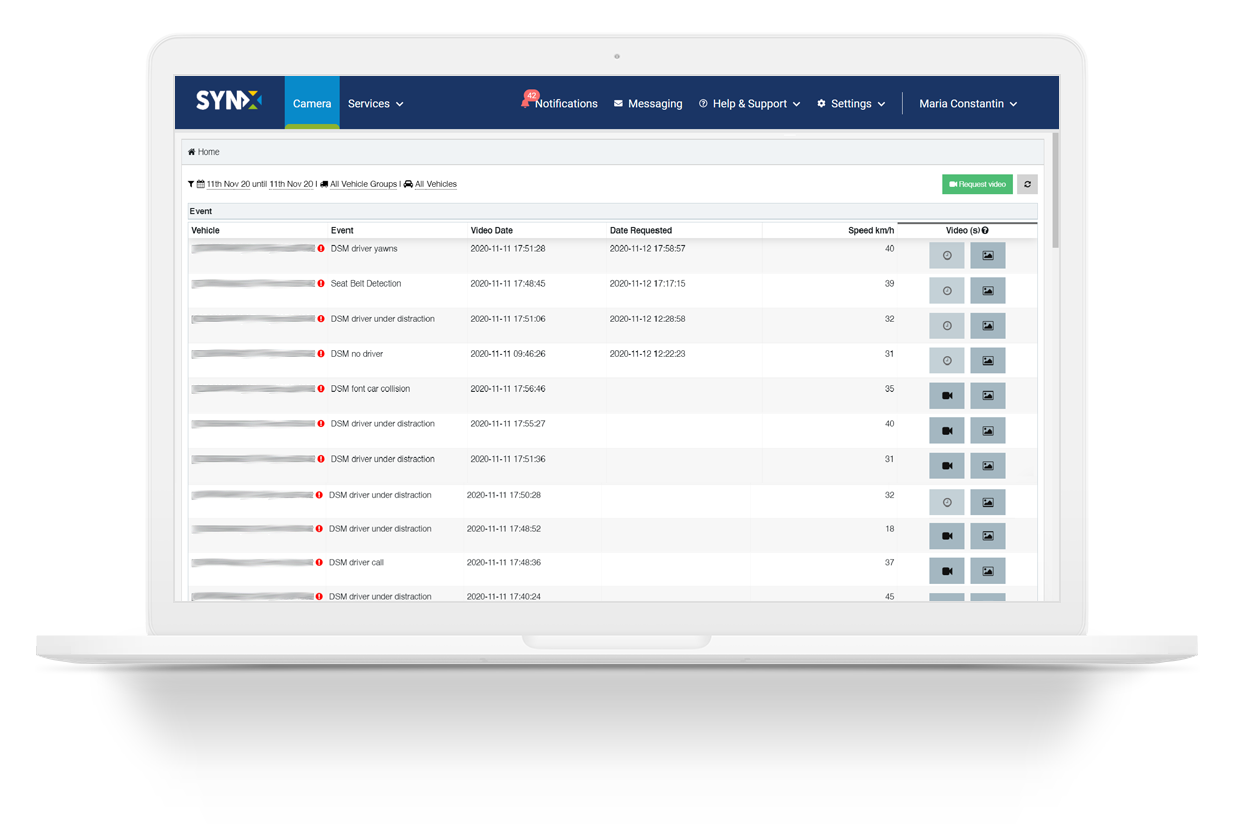
Task: Select the Seat Belt Detection event text
Action: [x=366, y=284]
